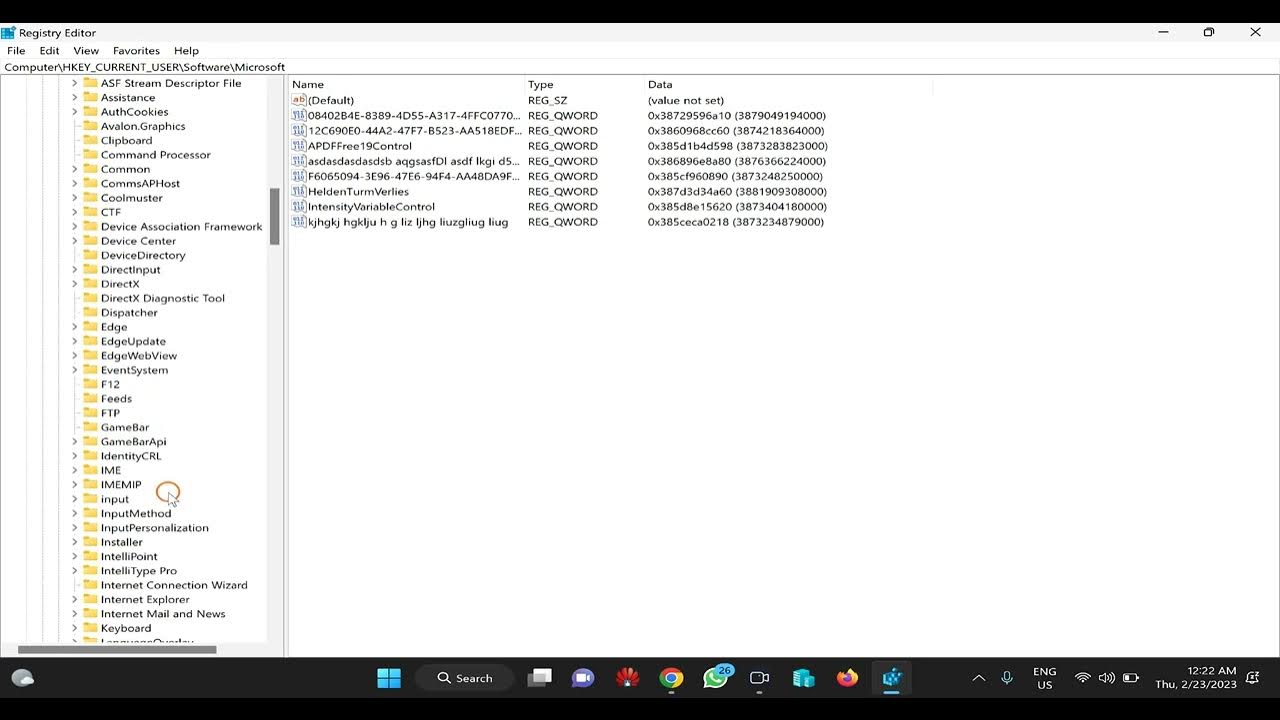Screen dimensions: 1280x720
Task: Click the (Default) string value icon
Action: point(299,100)
